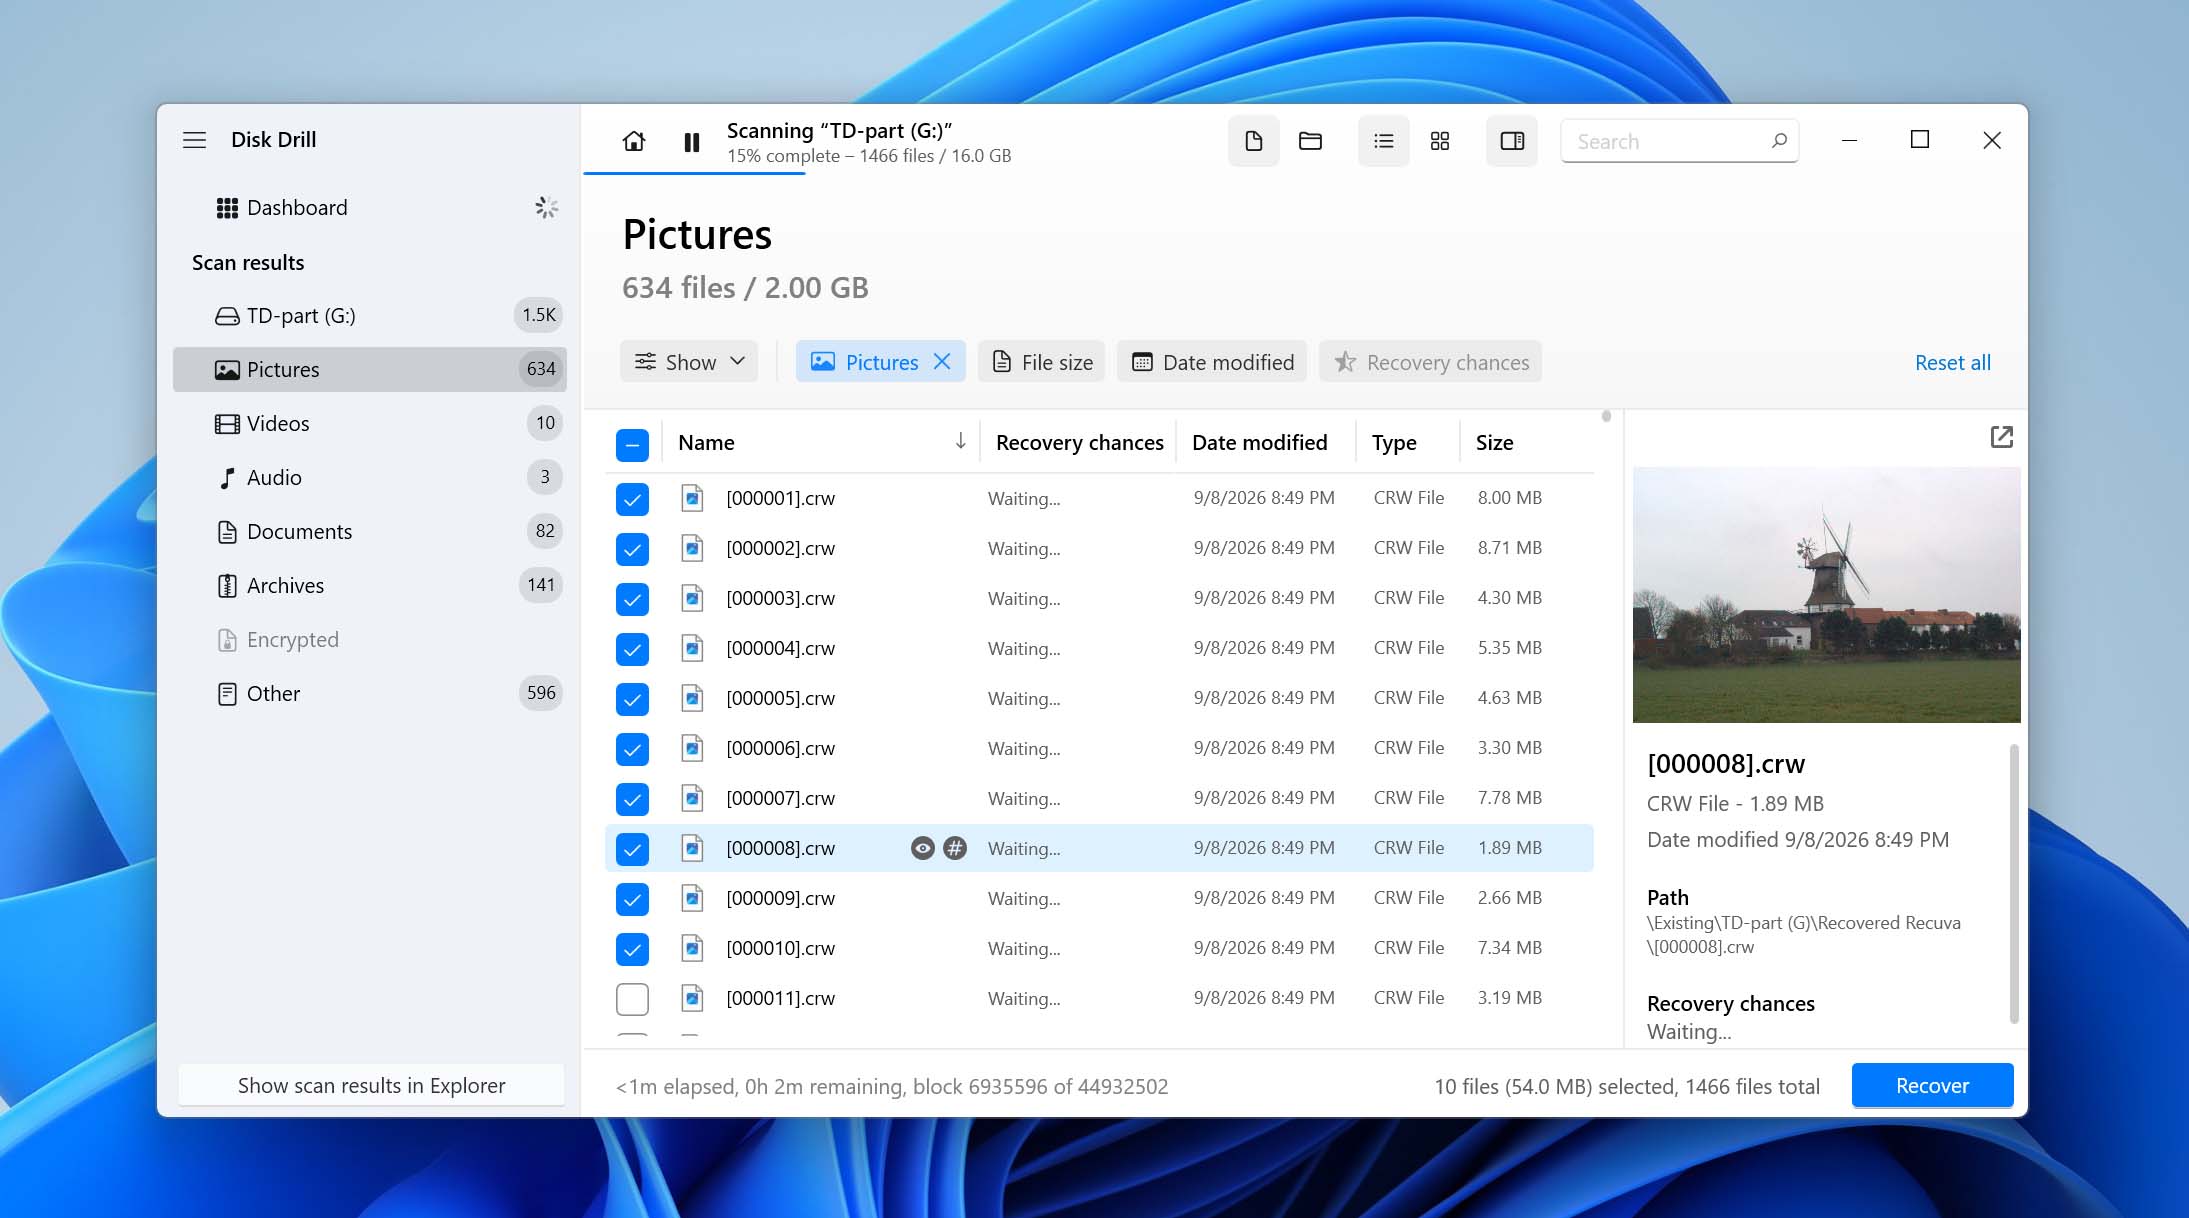Uncheck the [000010].crw checkbox
The image size is (2189, 1218).
pyautogui.click(x=632, y=949)
